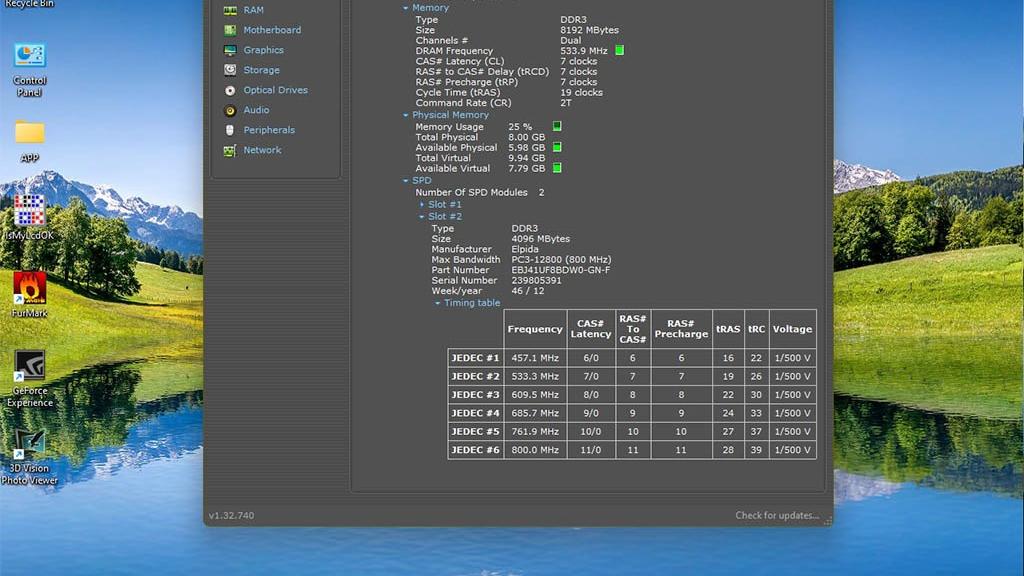
Task: Click the RAM icon in sidebar
Action: click(230, 10)
